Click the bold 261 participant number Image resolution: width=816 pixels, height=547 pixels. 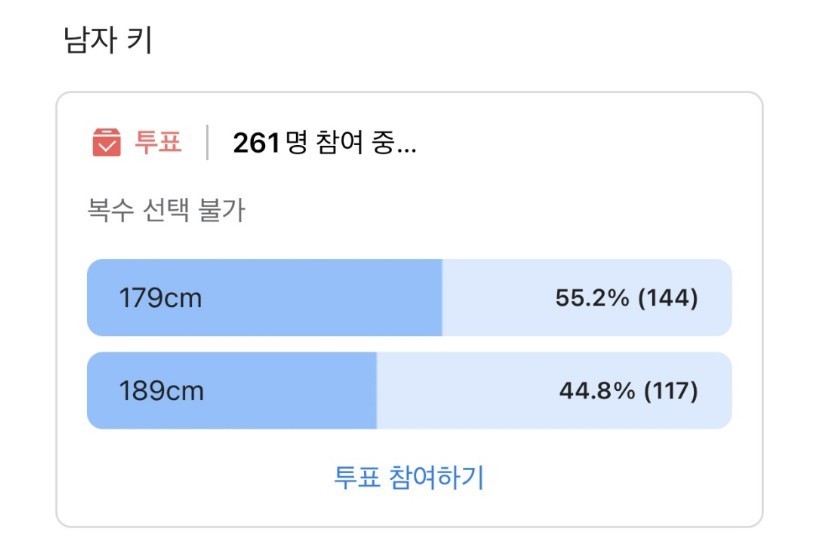click(x=257, y=144)
